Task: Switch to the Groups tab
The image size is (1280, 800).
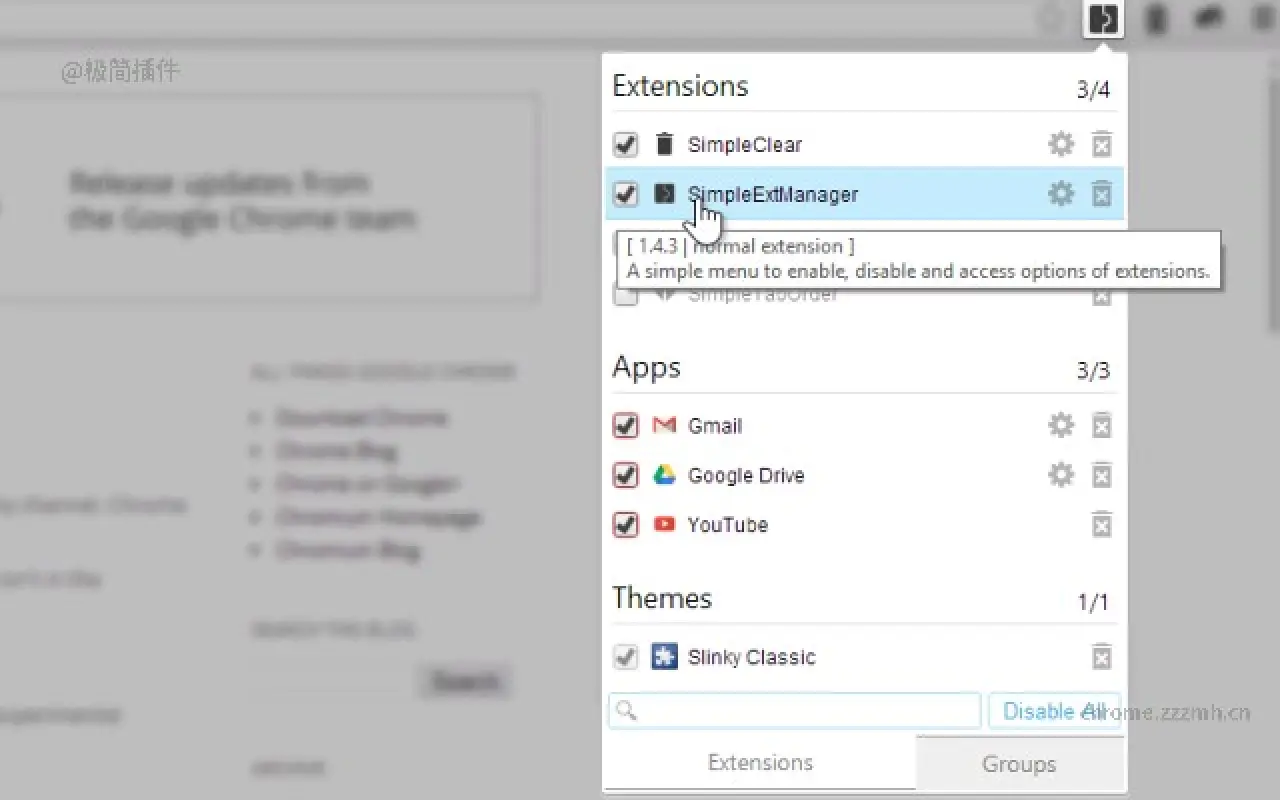Action: click(x=1019, y=763)
